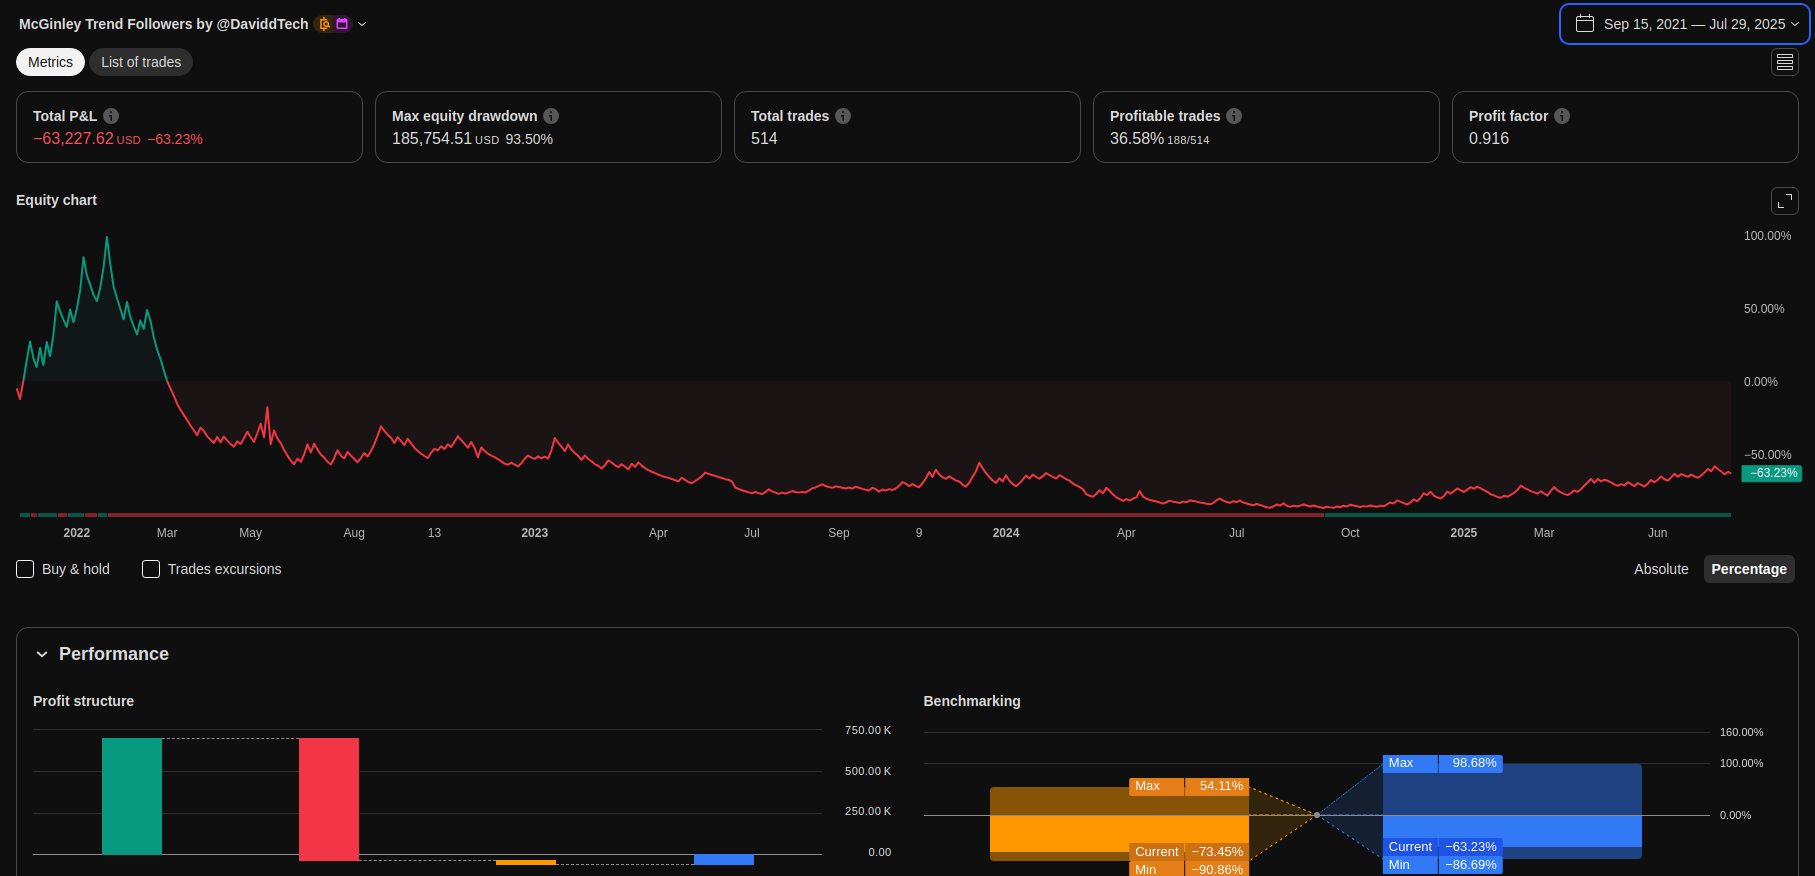Select the Percentage chart mode
The image size is (1815, 876).
[1748, 569]
